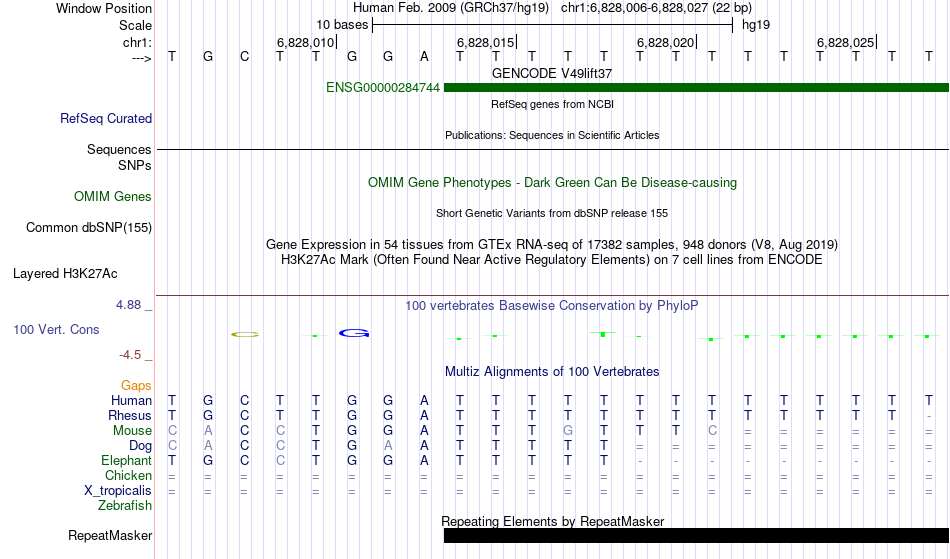Click 'Repeating Elements by RepeatMasker' title

click(553, 521)
